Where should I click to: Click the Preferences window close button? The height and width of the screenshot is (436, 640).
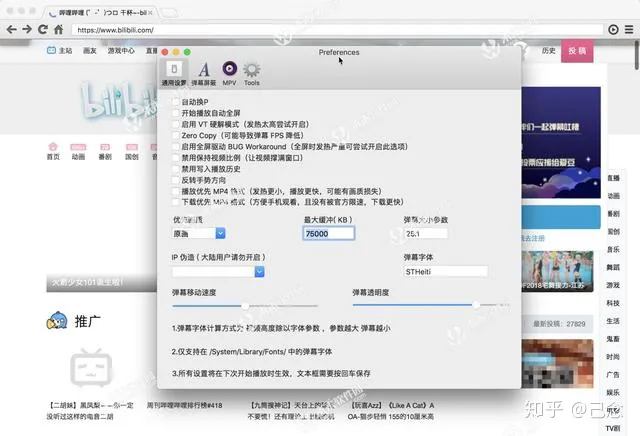coord(165,52)
